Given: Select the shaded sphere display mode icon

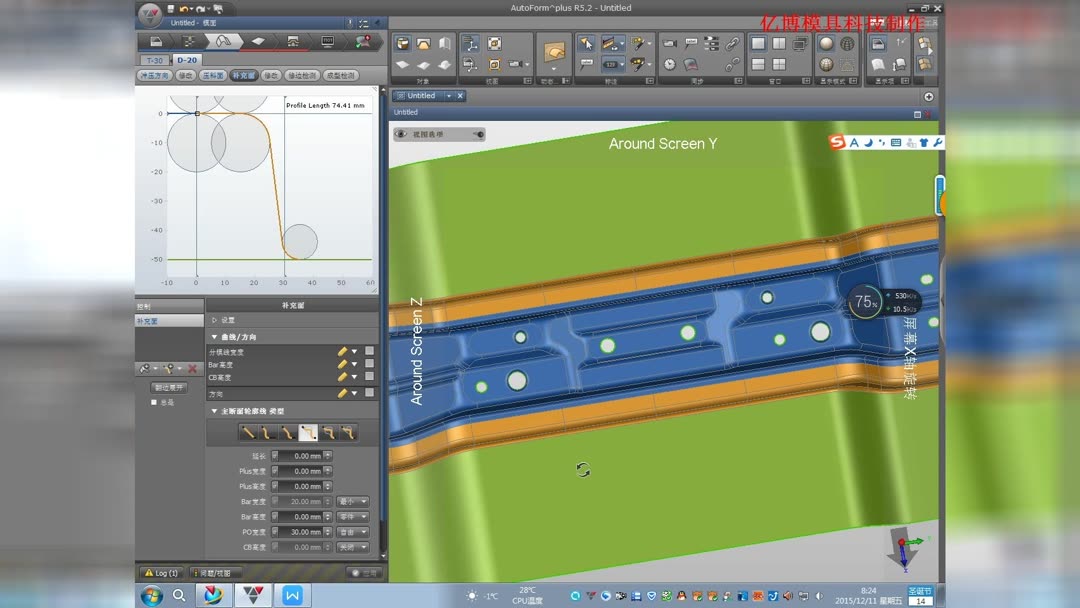Looking at the screenshot, I should pos(826,43).
